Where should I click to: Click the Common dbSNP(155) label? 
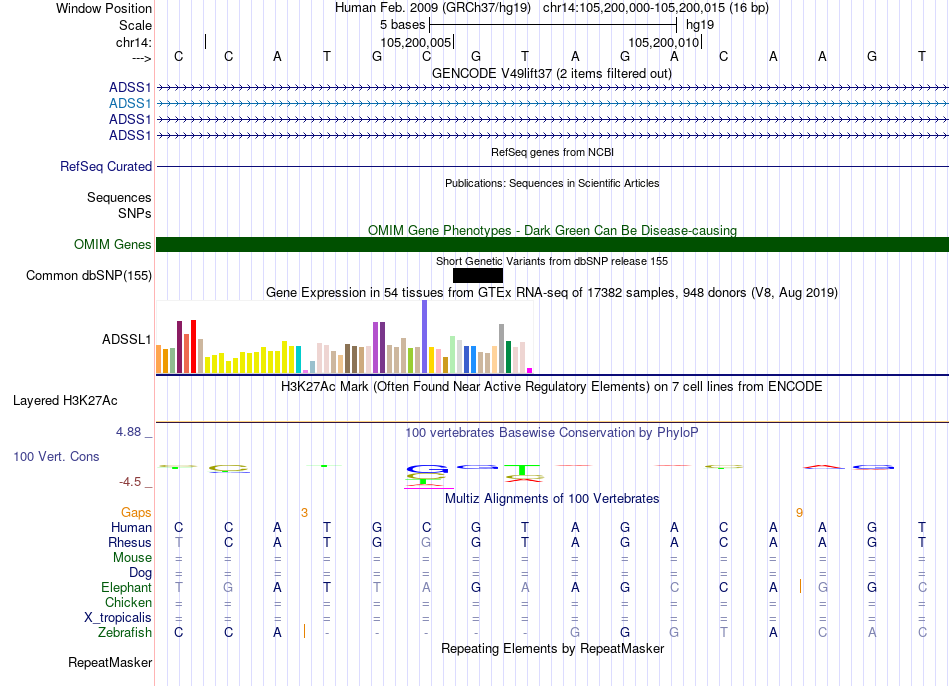point(89,276)
